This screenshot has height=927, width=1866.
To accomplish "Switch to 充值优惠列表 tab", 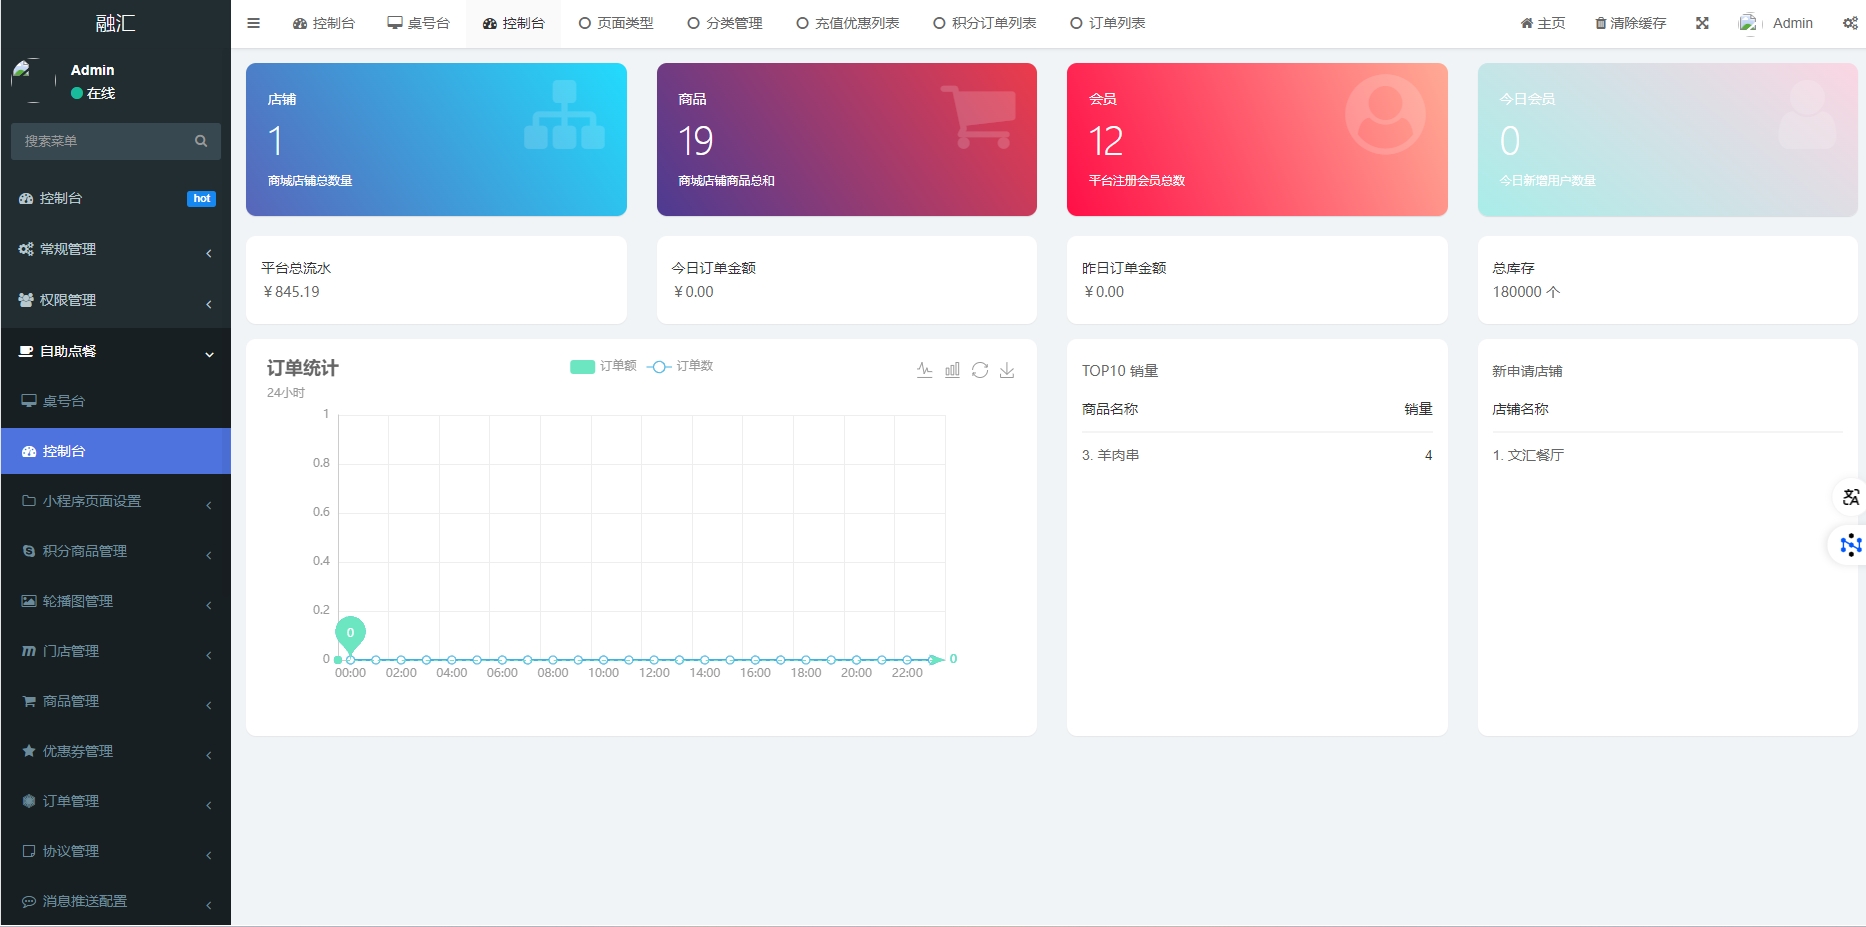I will point(848,23).
